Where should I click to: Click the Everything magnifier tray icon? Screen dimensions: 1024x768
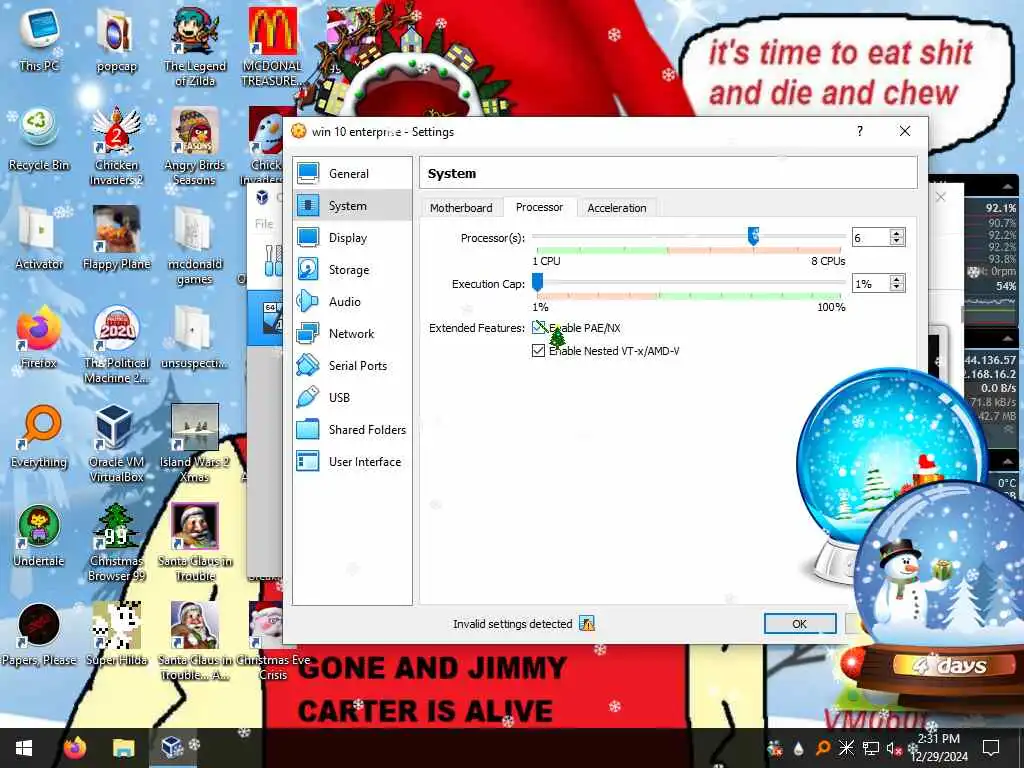[823, 748]
